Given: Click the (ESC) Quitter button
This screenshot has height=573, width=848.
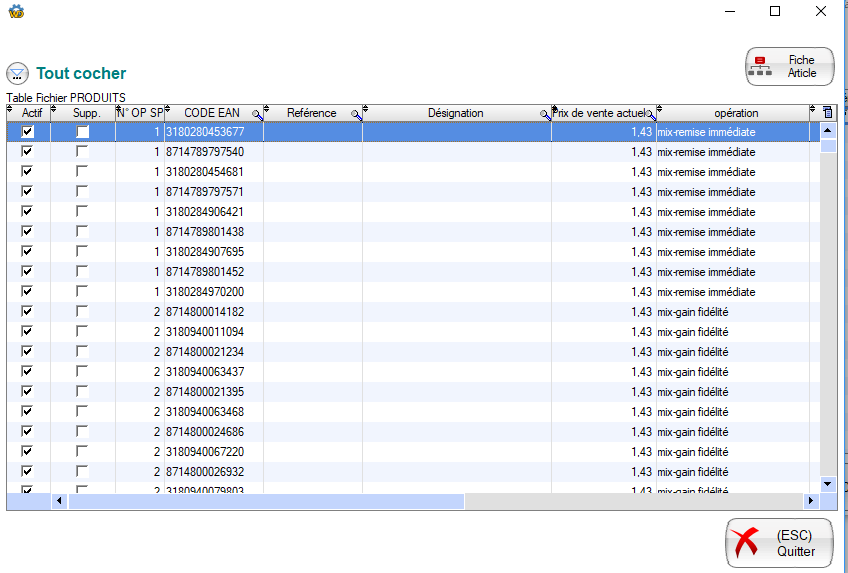Looking at the screenshot, I should 778,543.
